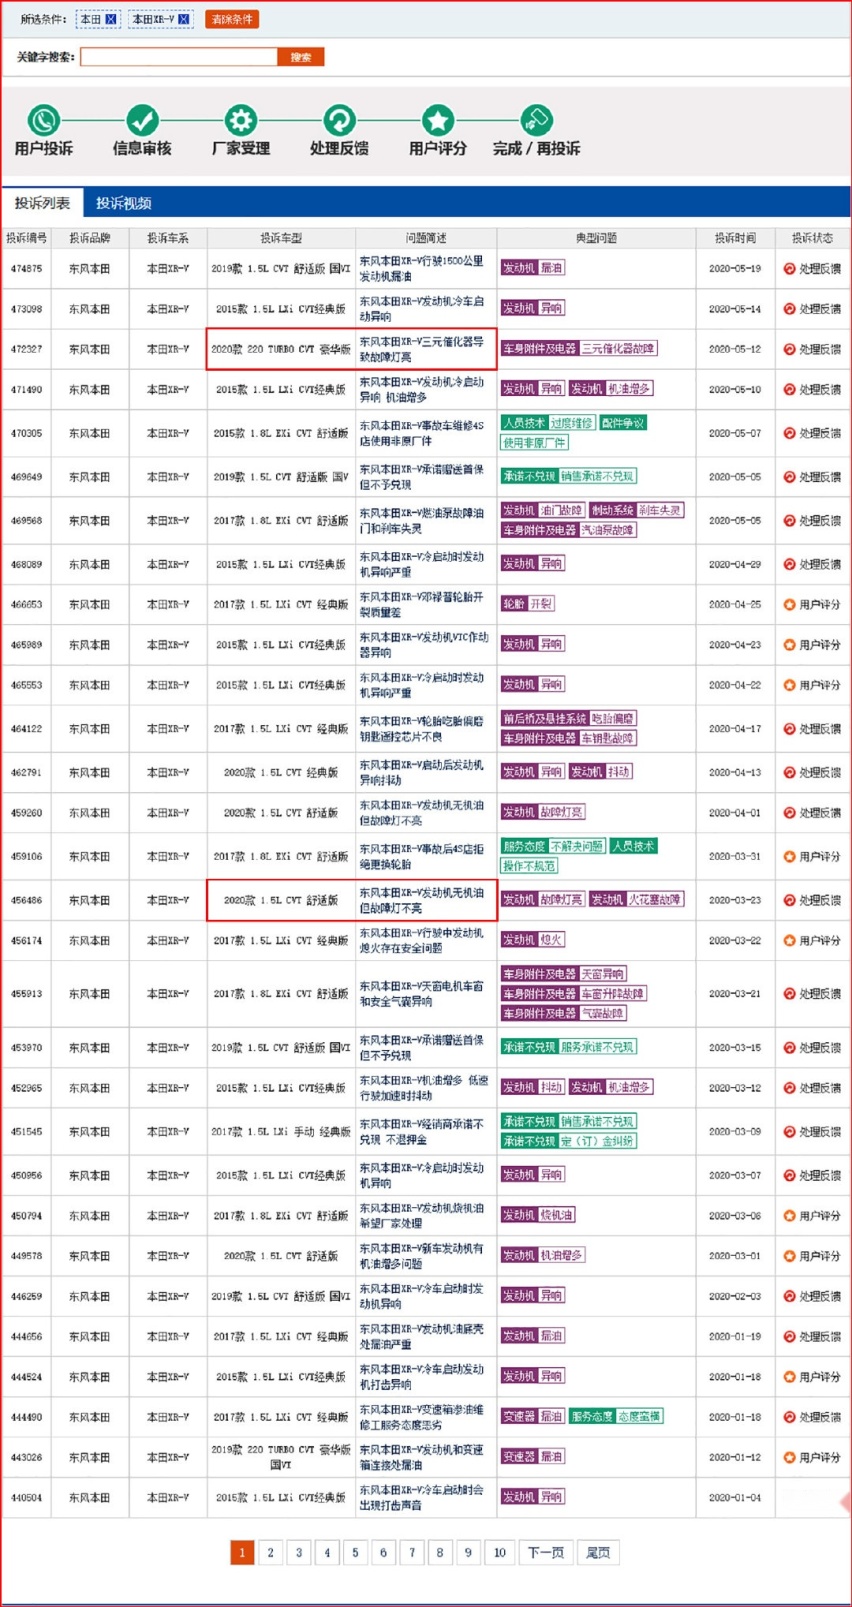Click 用户评分 status icon in row 465553
The height and width of the screenshot is (1607, 852).
(789, 686)
